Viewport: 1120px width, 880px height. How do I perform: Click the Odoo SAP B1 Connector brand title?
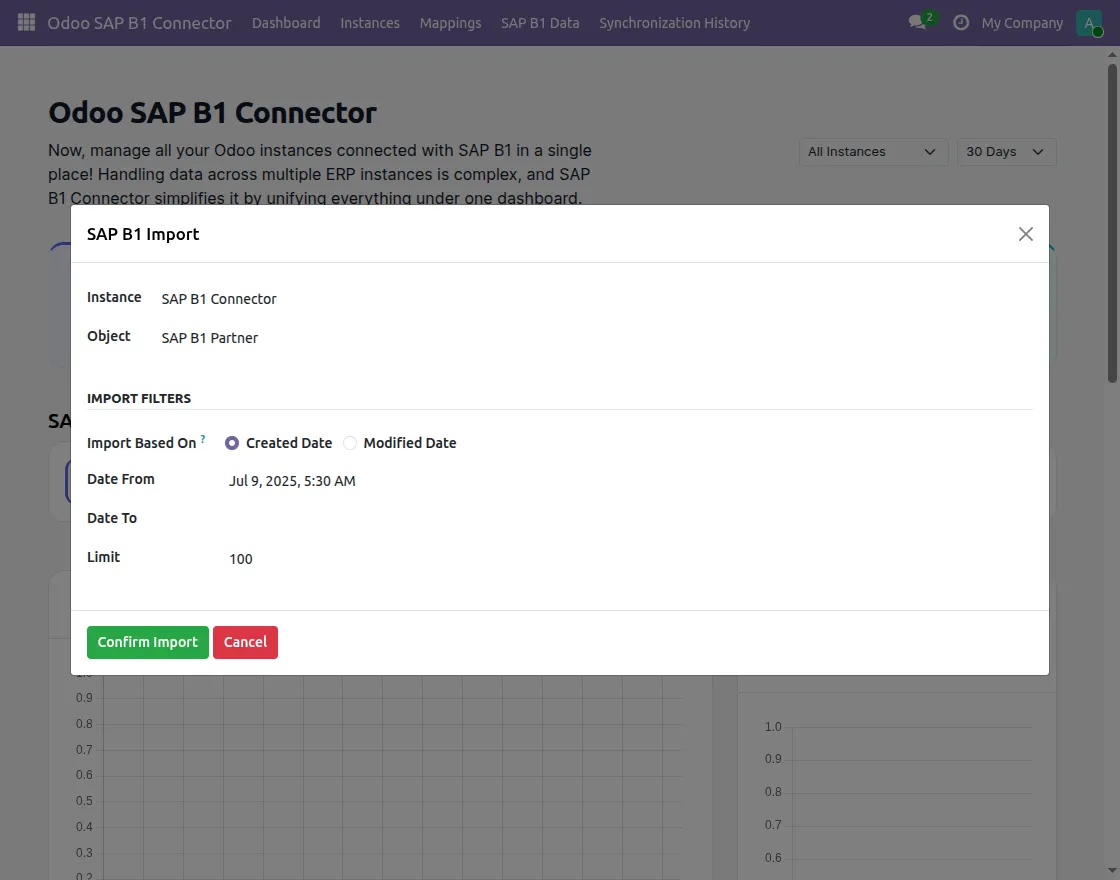click(139, 23)
